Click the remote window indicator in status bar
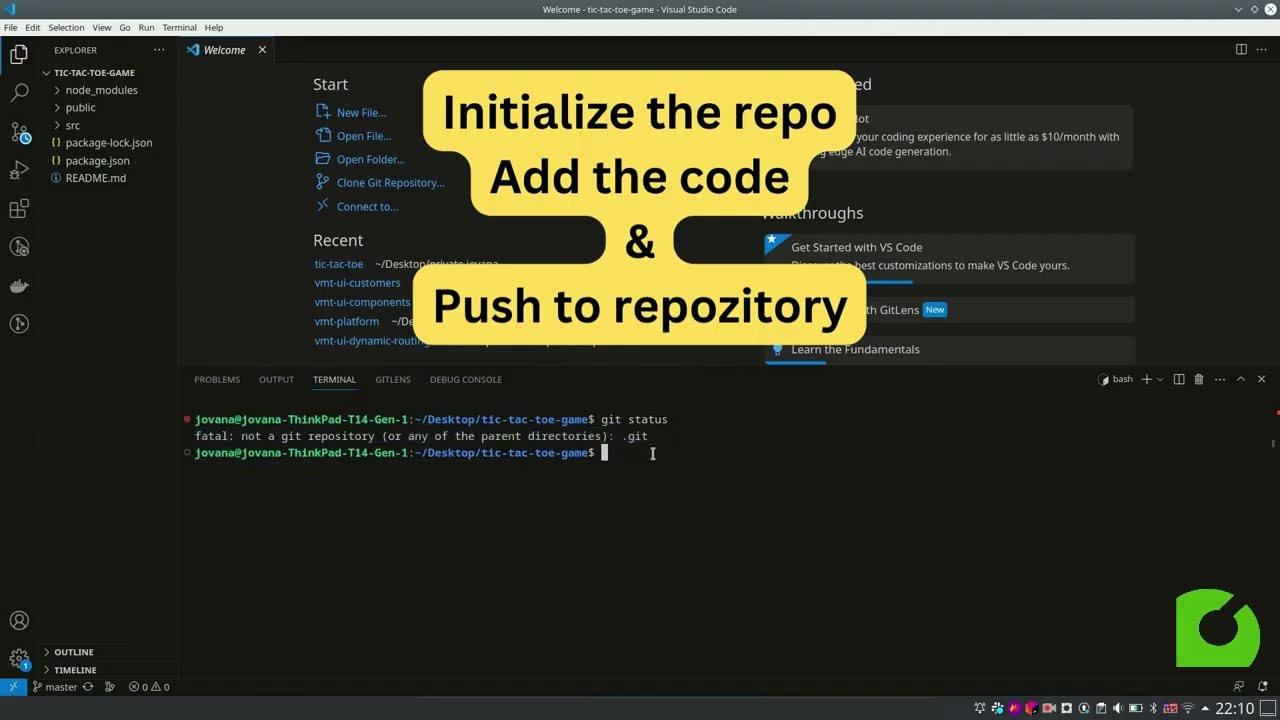The image size is (1280, 720). (12, 687)
